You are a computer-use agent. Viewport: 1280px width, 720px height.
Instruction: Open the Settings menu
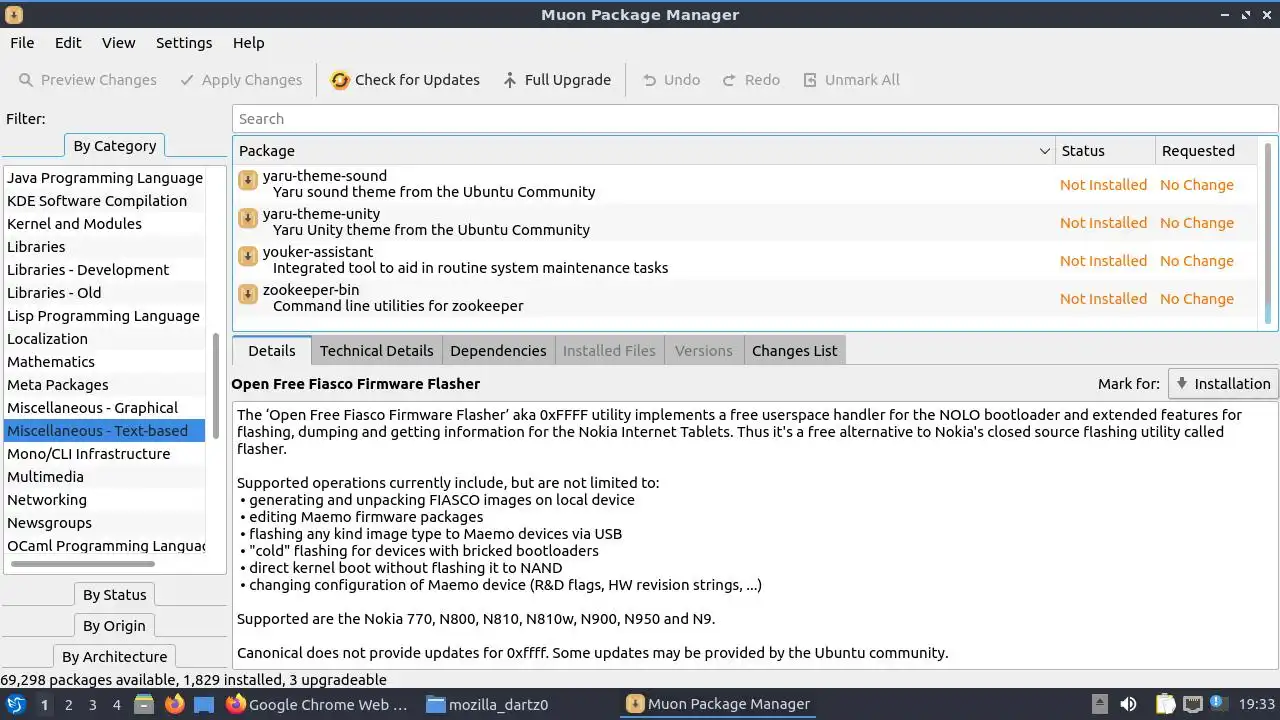(x=184, y=43)
